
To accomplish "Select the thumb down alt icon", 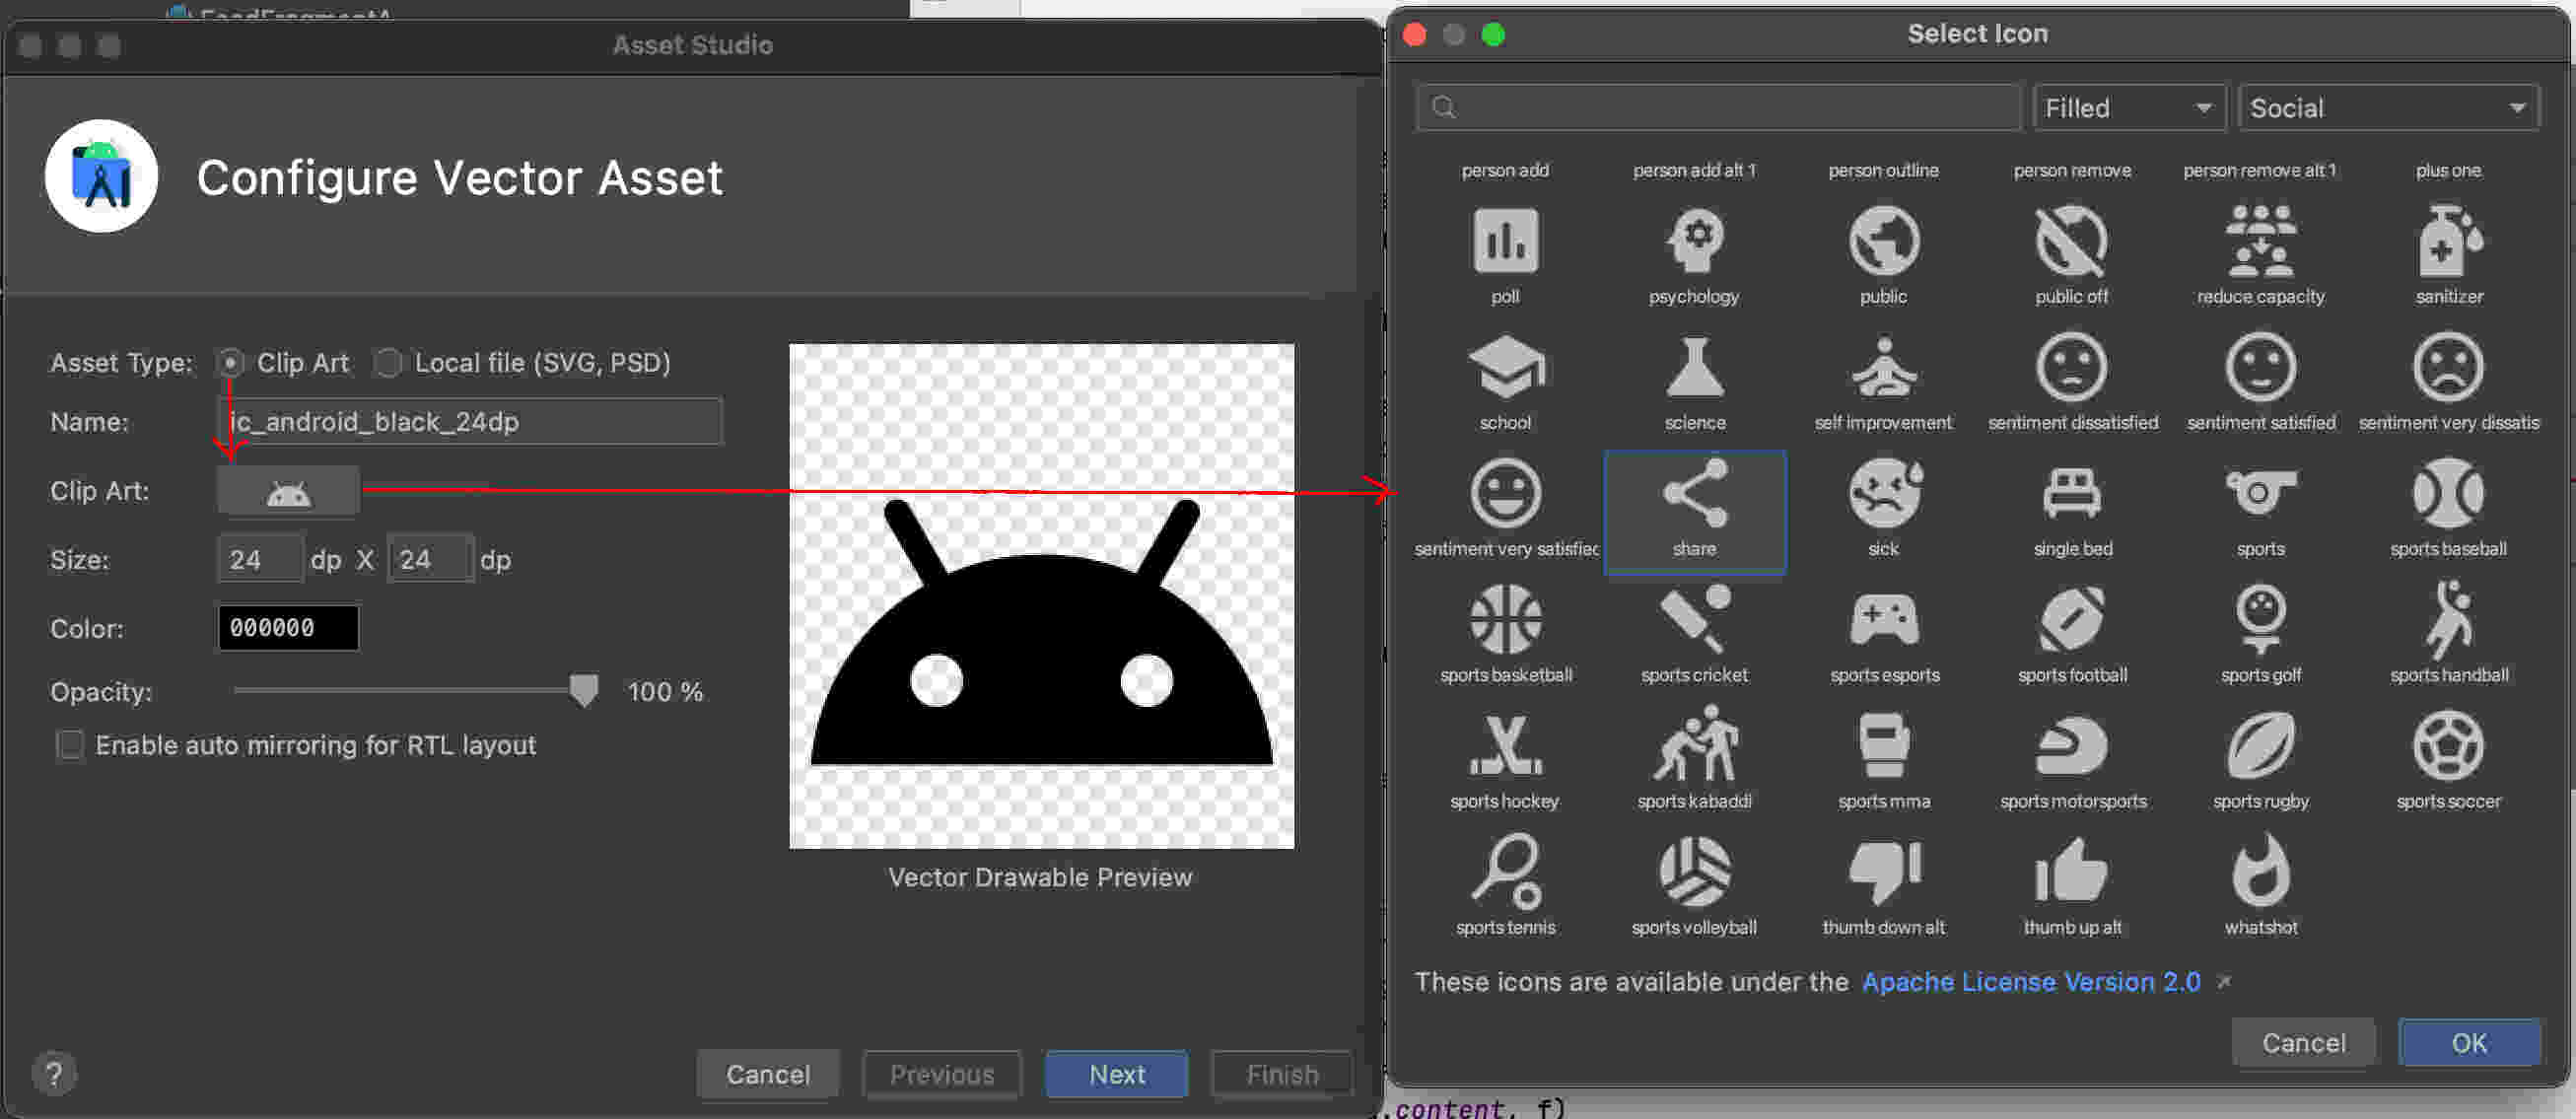I will (1883, 871).
